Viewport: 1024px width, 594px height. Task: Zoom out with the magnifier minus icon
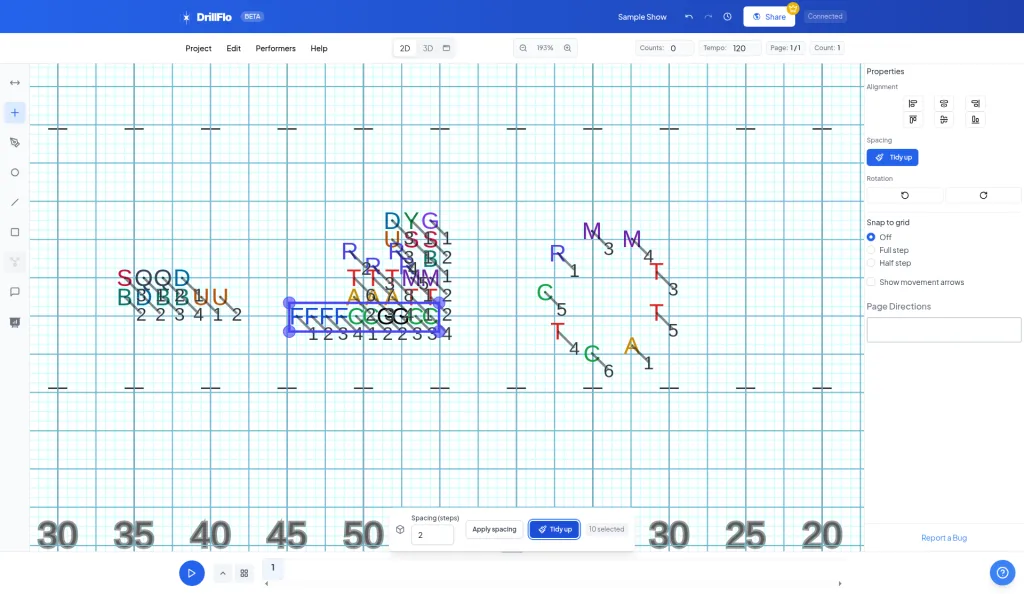tap(523, 48)
